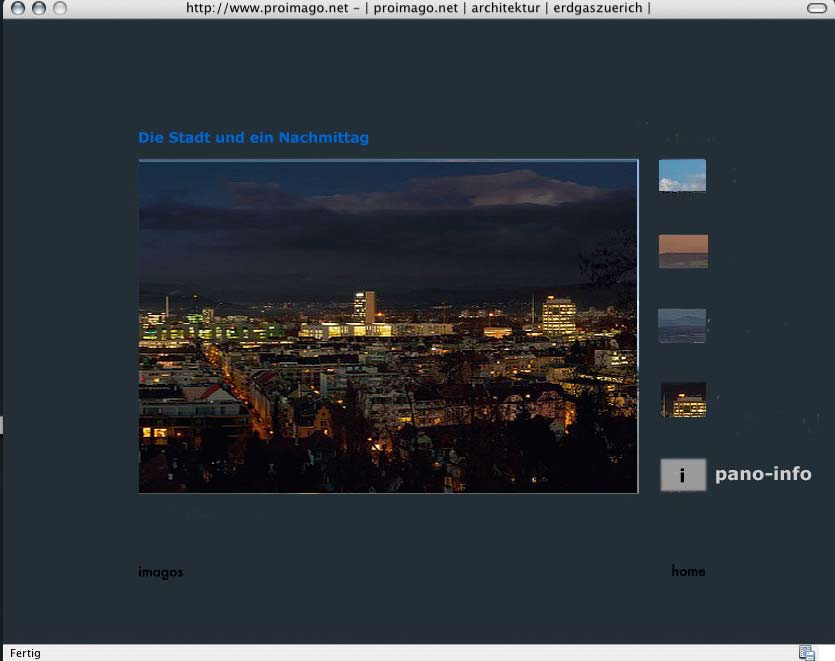Click the gray 'i' info button
This screenshot has height=661, width=835.
pyautogui.click(x=683, y=475)
